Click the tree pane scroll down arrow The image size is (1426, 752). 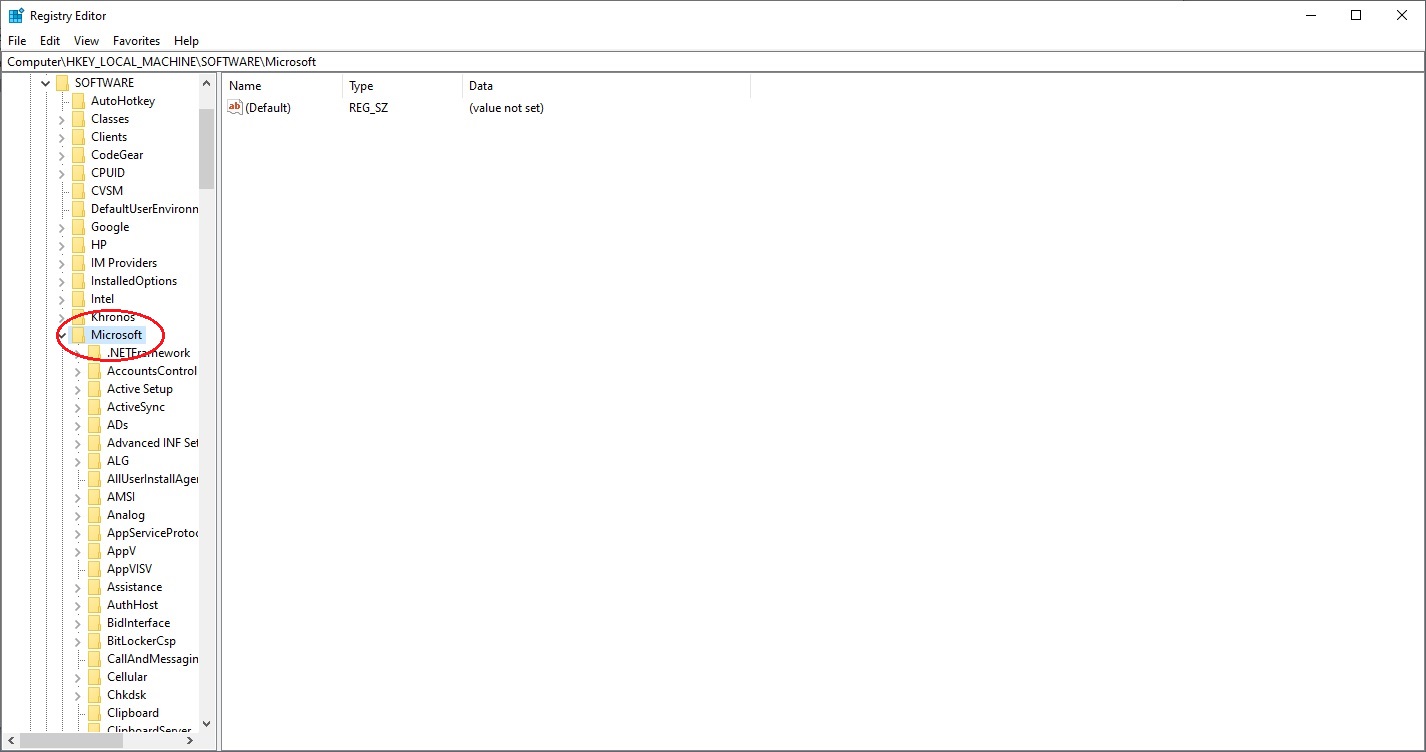tap(206, 723)
